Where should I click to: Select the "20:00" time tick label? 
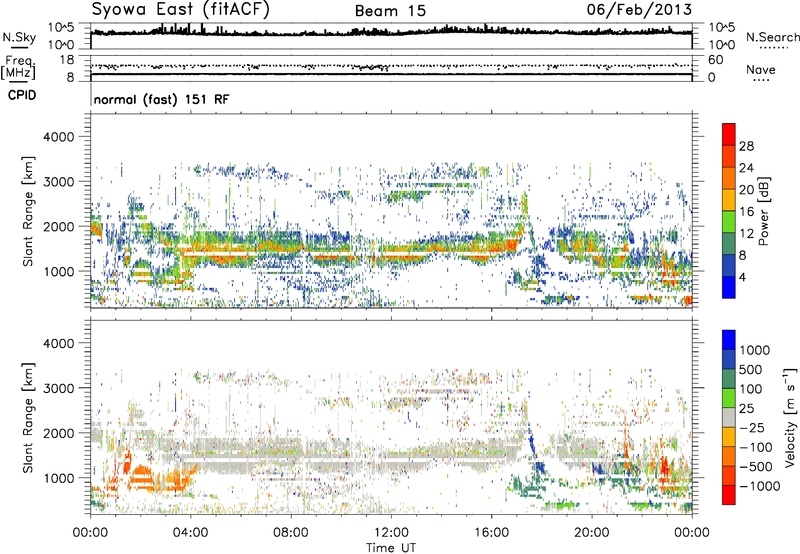pos(591,533)
